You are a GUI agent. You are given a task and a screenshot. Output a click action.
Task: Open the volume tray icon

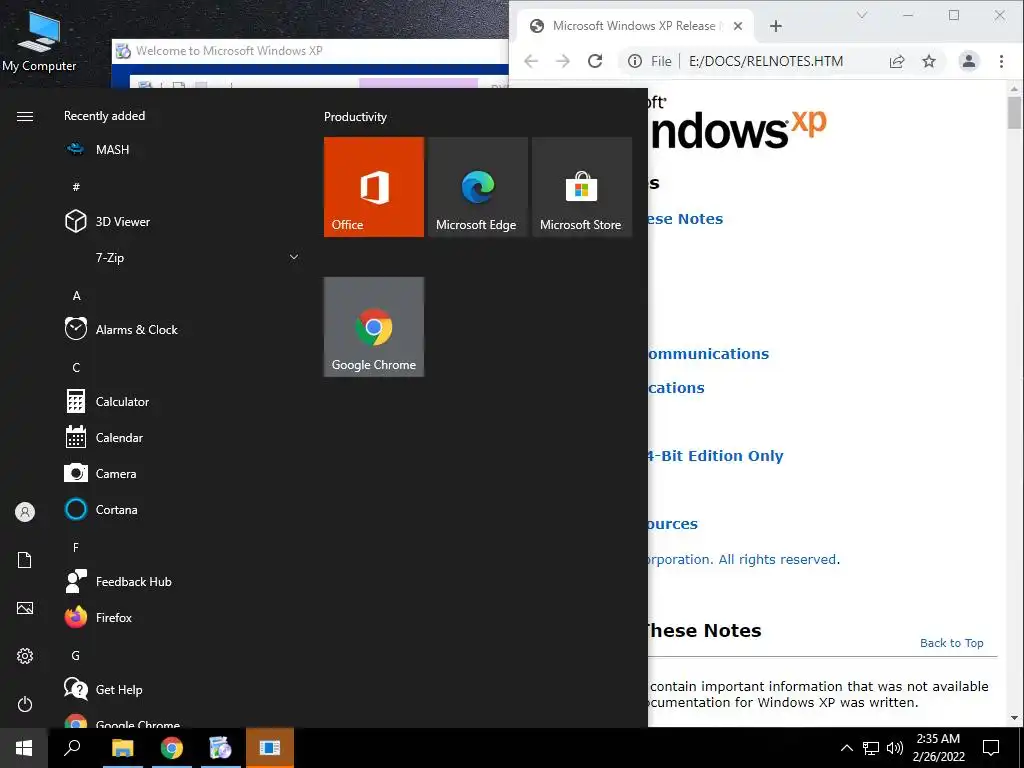895,748
